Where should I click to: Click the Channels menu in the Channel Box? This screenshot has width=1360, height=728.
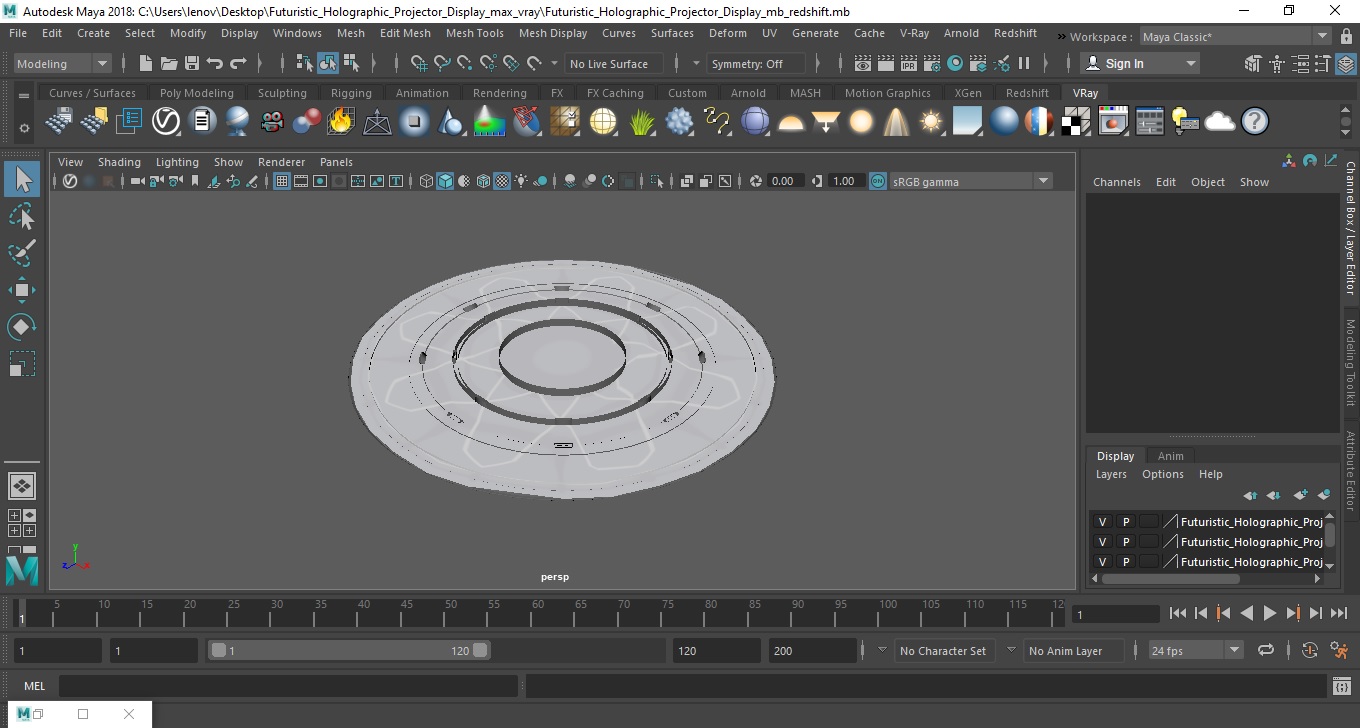[1116, 182]
